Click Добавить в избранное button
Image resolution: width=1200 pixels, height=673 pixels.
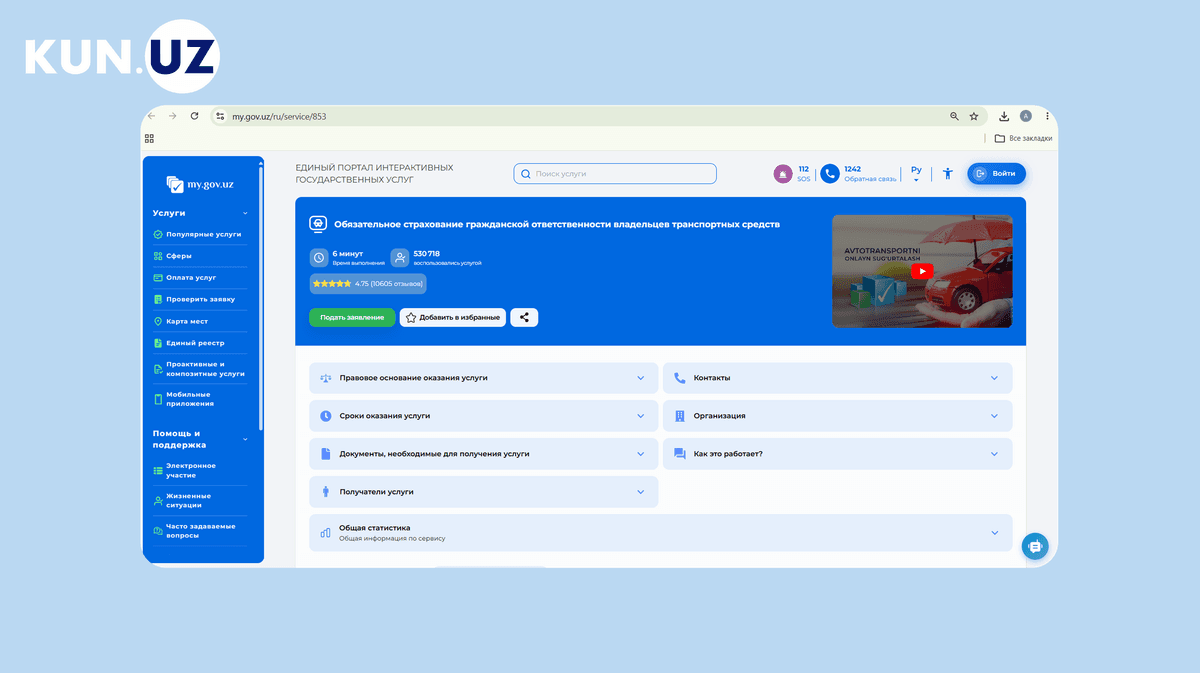click(x=453, y=317)
